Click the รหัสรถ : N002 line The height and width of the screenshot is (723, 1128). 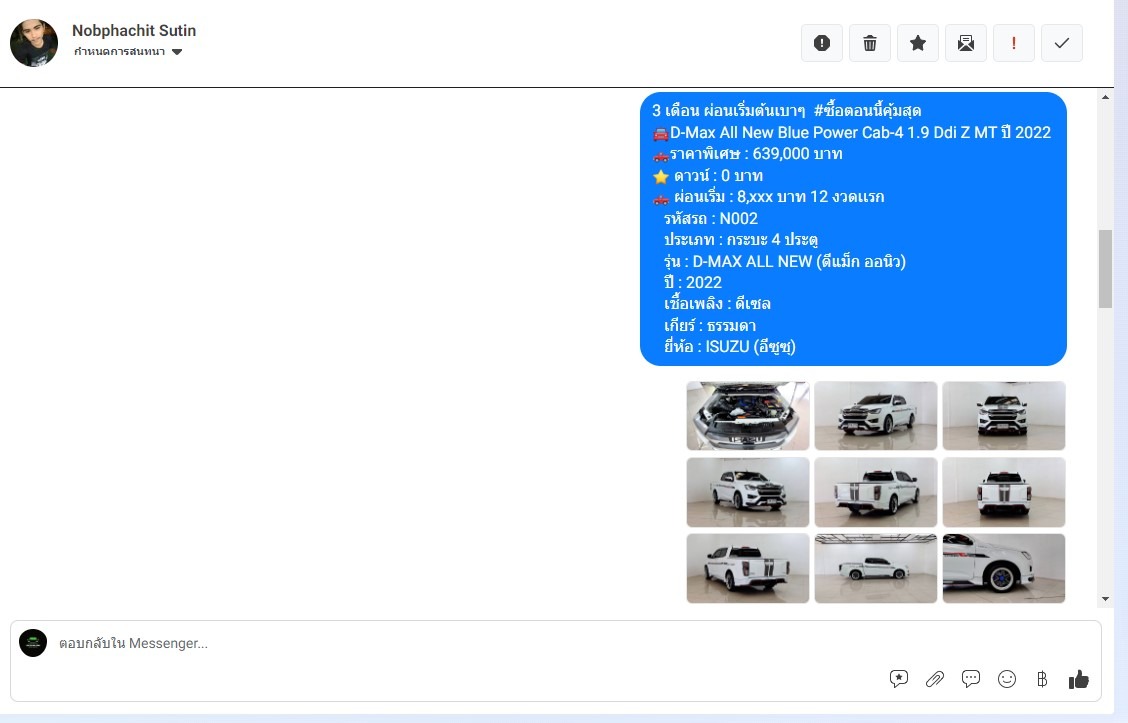(711, 219)
